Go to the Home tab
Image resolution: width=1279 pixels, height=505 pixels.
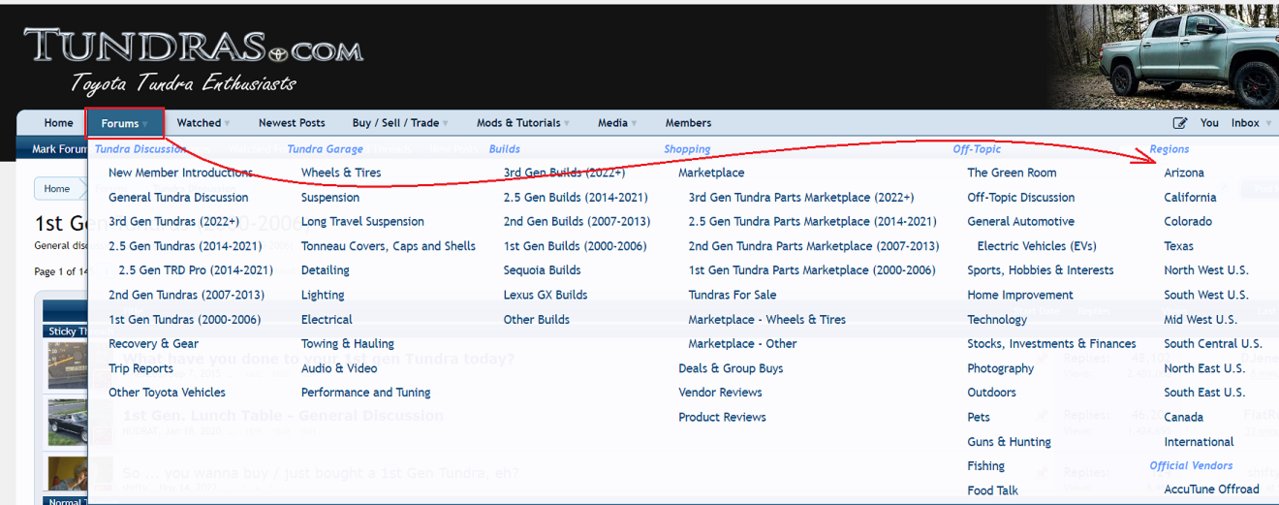(59, 123)
